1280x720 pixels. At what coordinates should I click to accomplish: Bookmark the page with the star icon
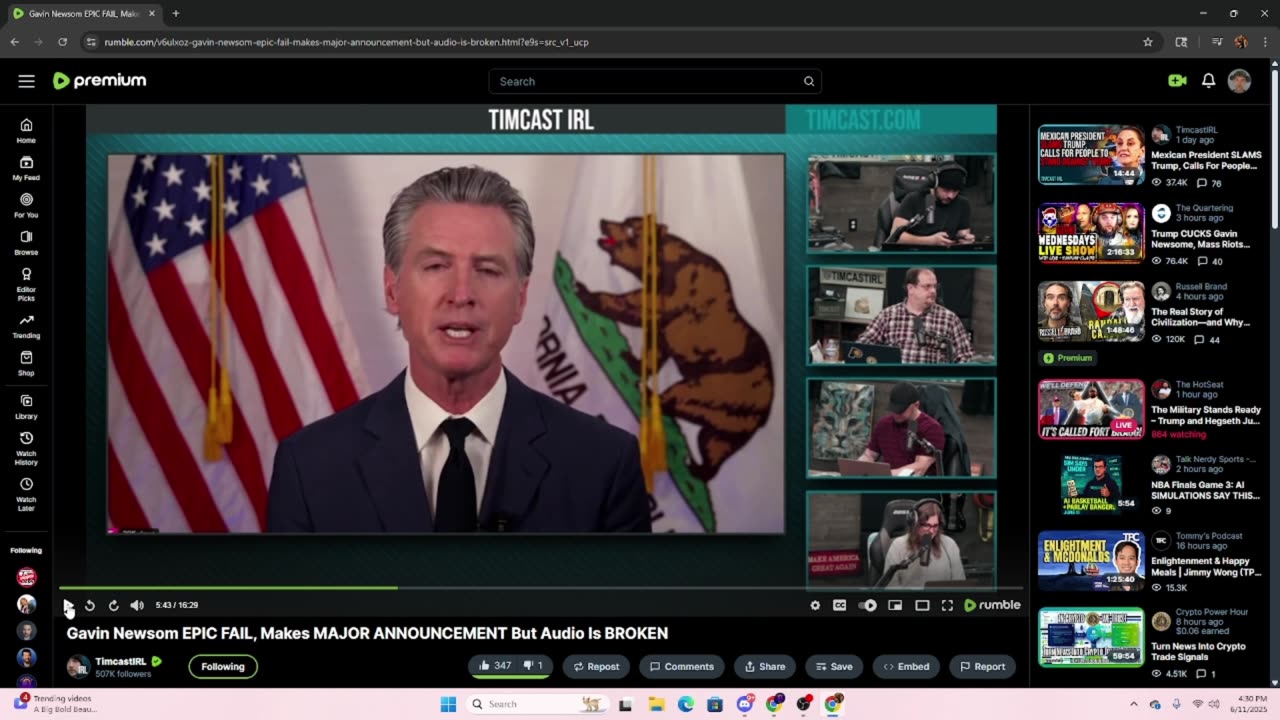(1148, 42)
